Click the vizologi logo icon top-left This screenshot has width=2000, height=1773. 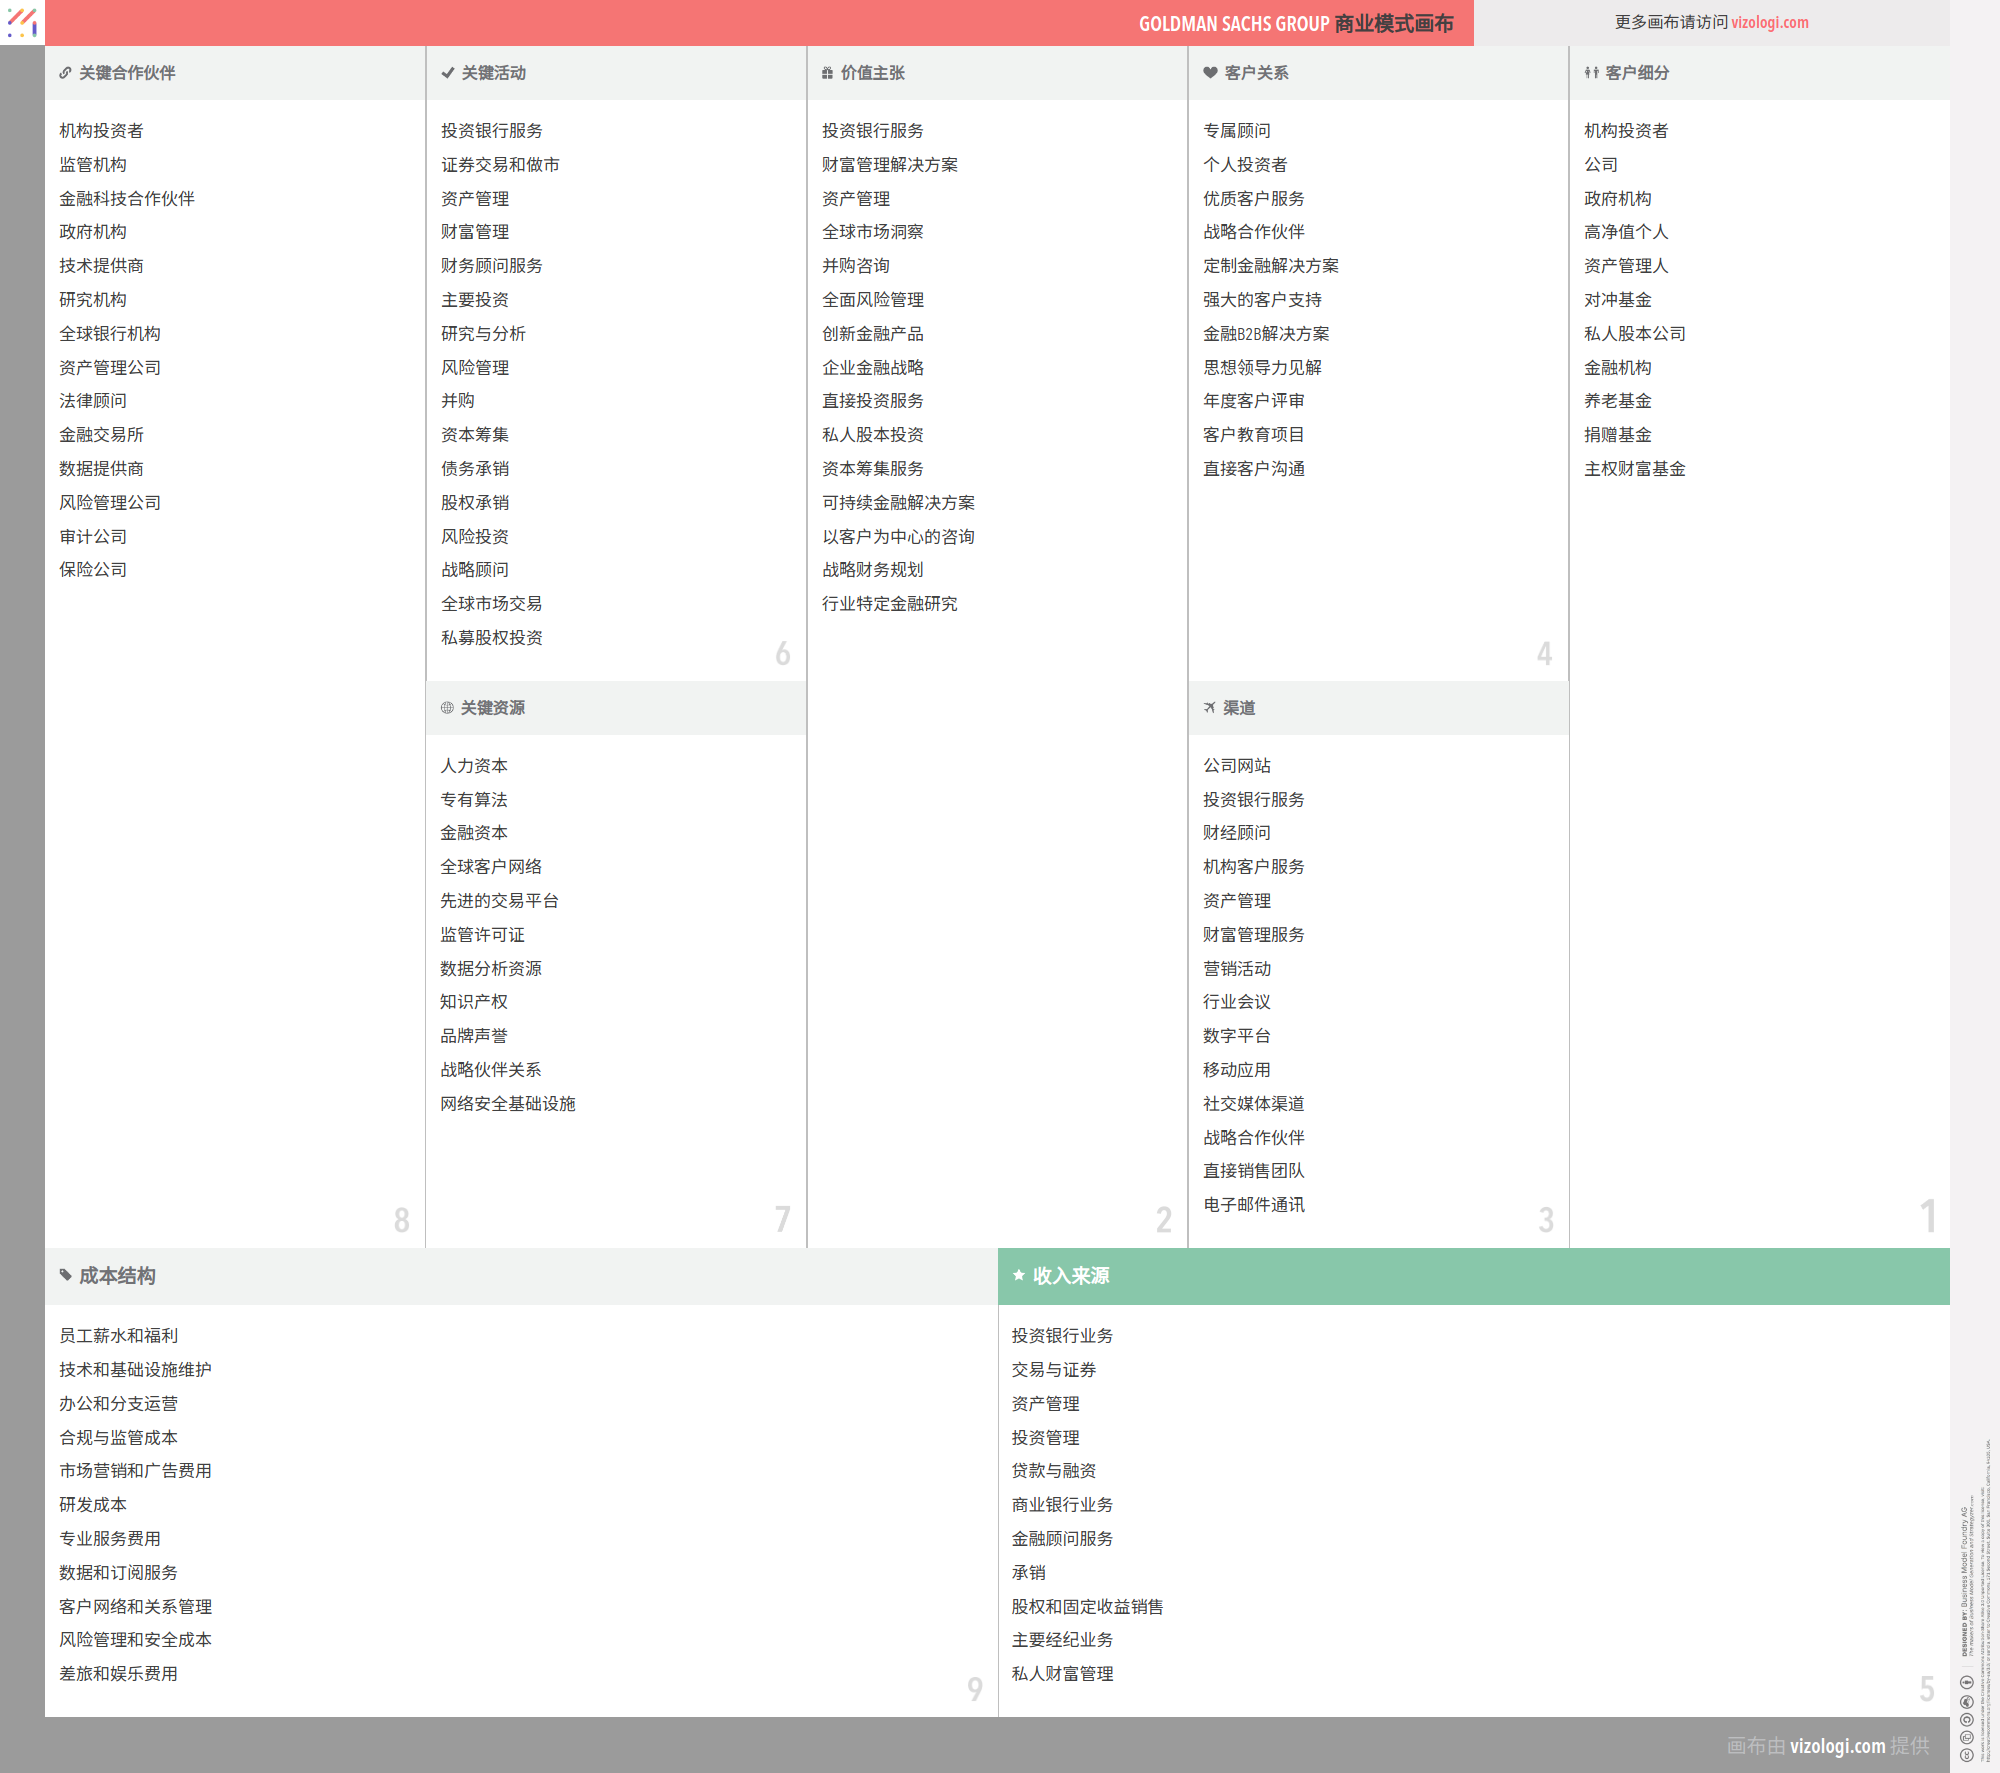pyautogui.click(x=22, y=22)
